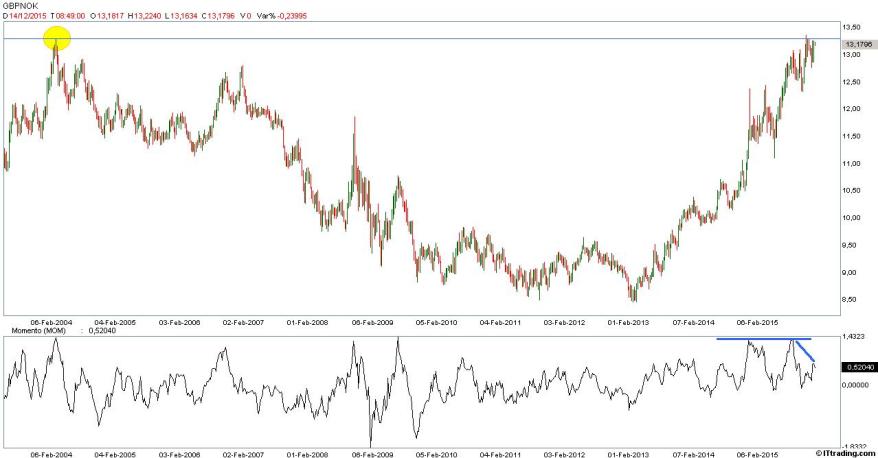Click the black momentum value tag 0,52040
This screenshot has height=458, width=878.
point(858,367)
